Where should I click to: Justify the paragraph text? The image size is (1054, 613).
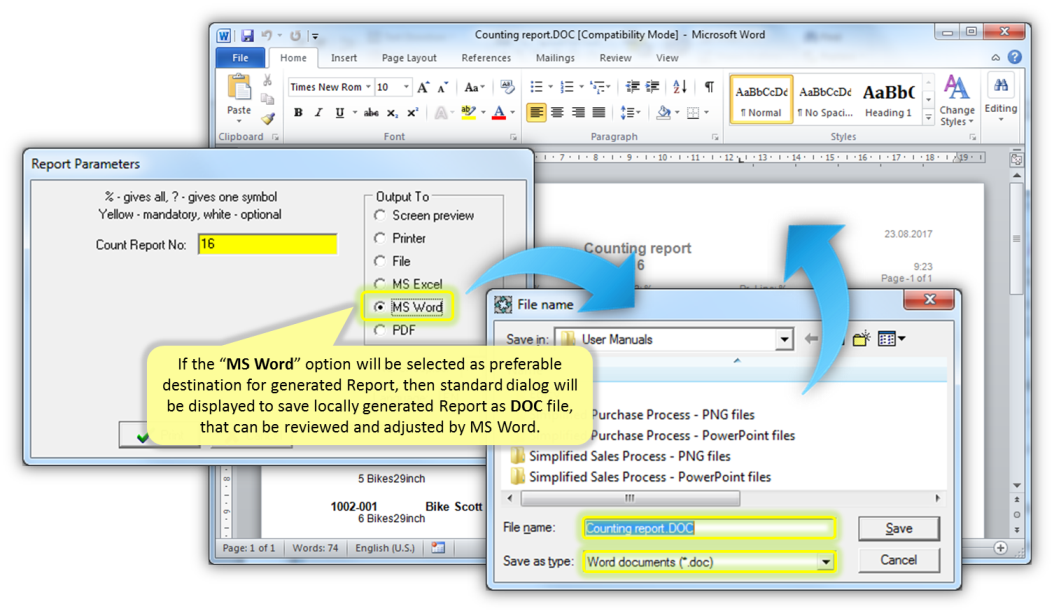[598, 112]
